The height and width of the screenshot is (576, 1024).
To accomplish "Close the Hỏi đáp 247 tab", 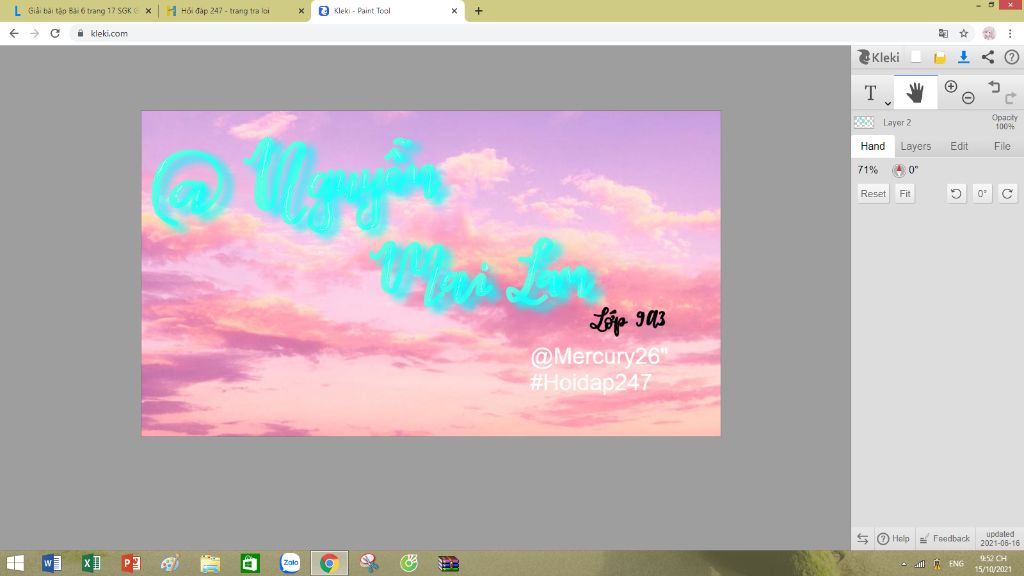I will click(x=301, y=11).
